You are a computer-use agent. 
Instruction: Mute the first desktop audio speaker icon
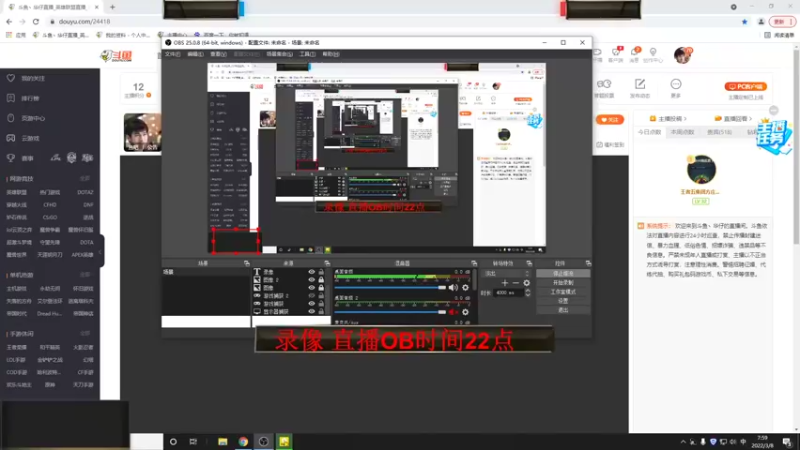tap(453, 288)
